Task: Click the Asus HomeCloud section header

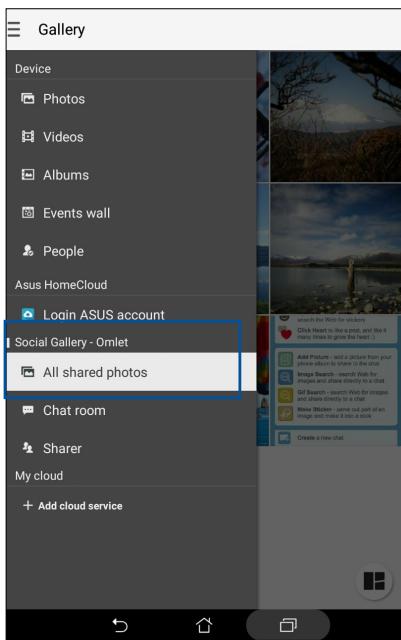Action: click(x=61, y=284)
